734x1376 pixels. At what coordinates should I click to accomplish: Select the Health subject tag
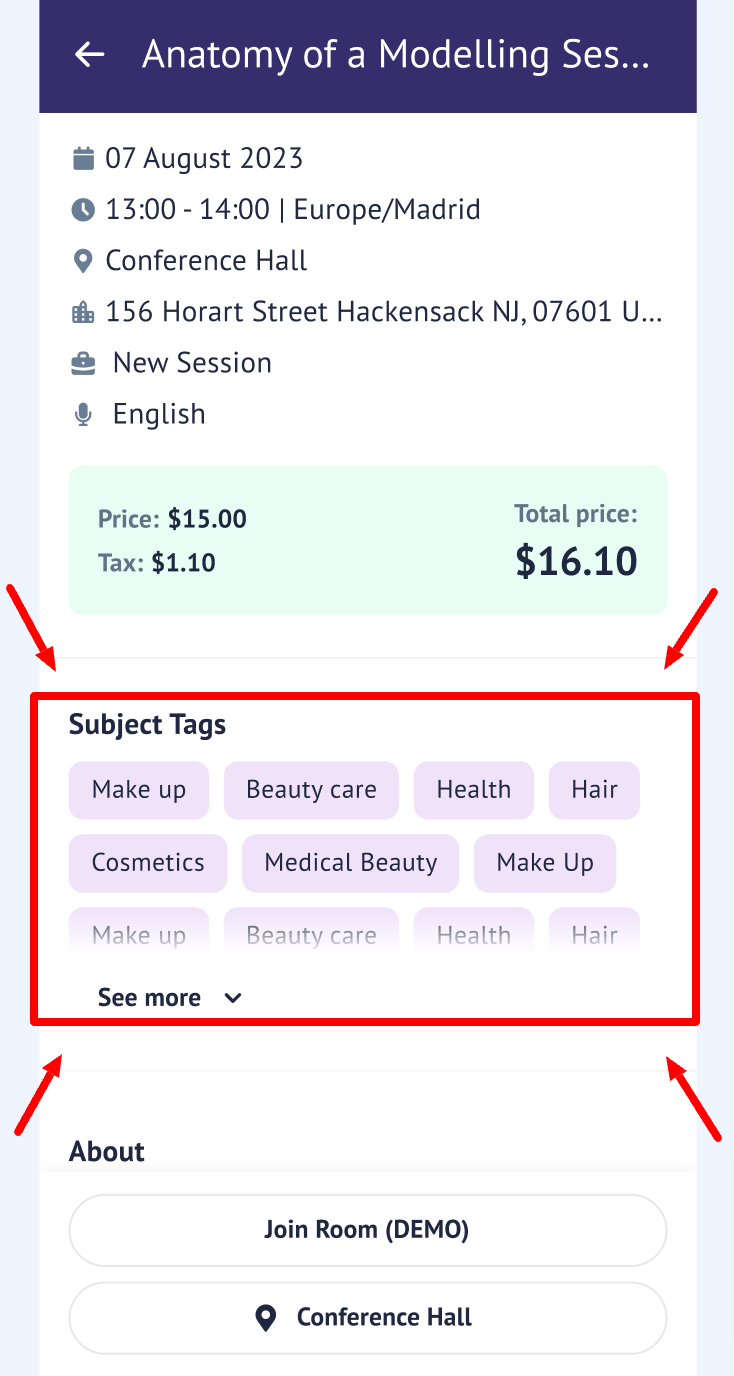(474, 790)
